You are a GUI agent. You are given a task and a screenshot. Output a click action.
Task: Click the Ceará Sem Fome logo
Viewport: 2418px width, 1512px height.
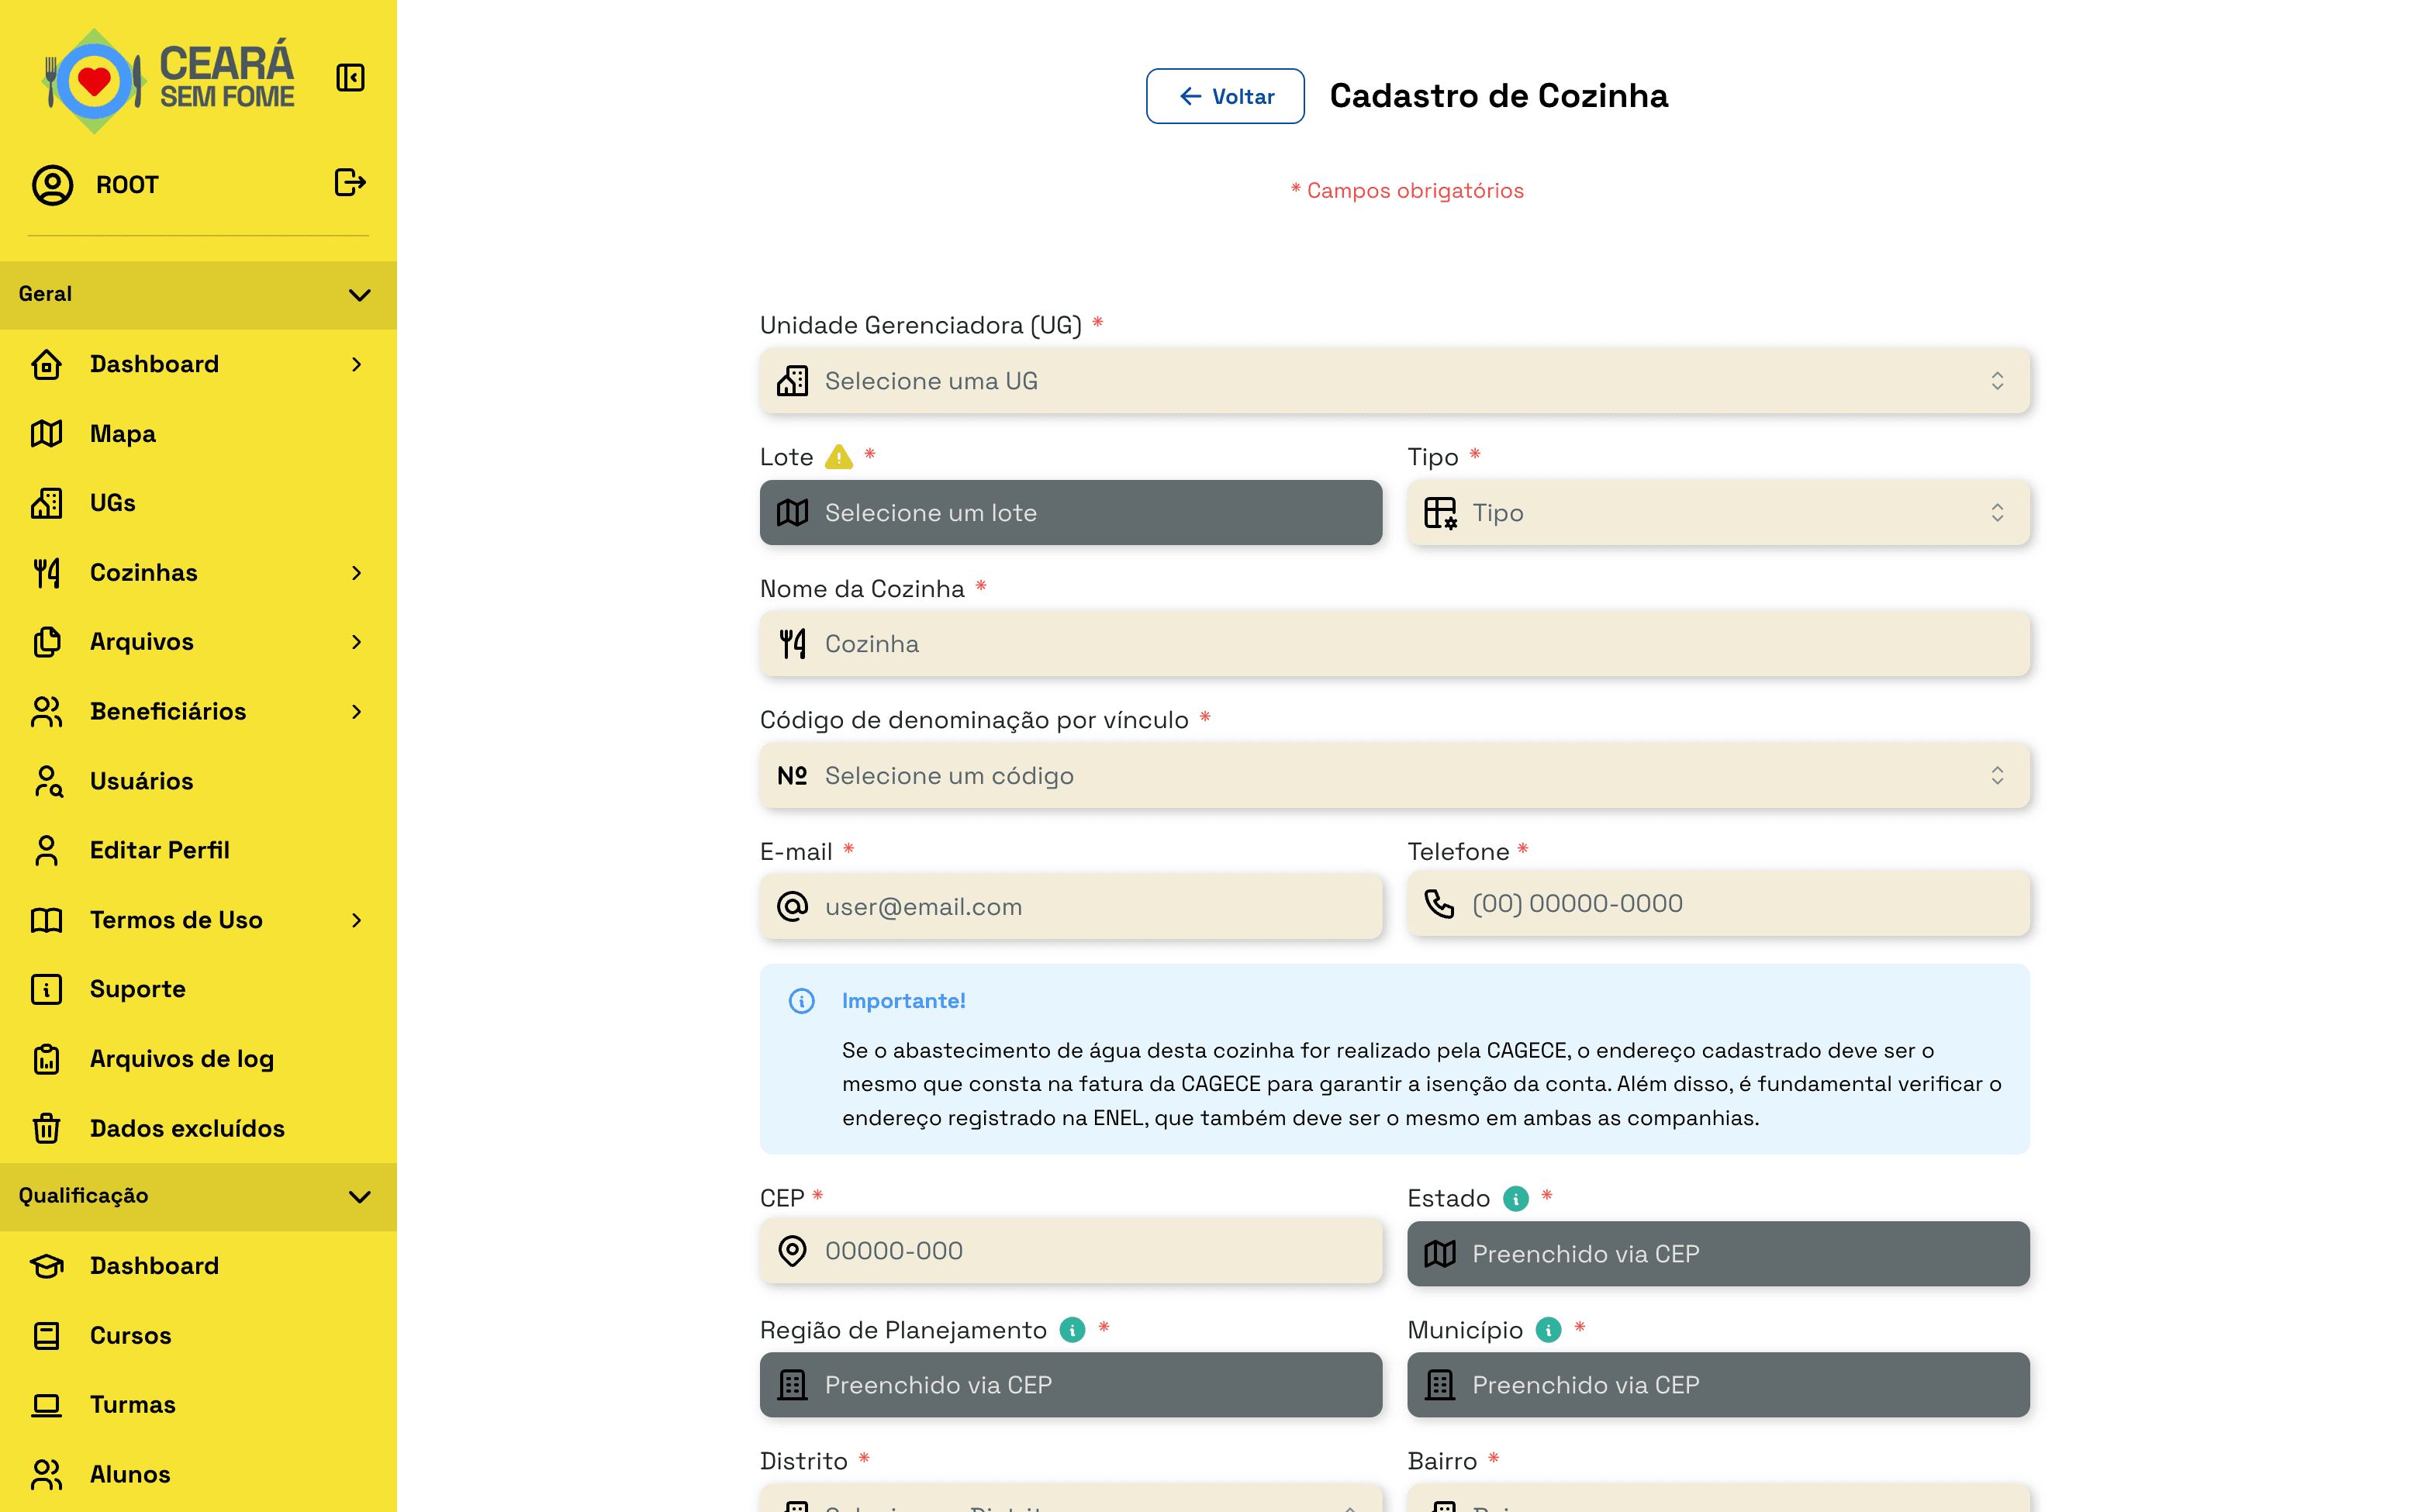coord(168,80)
